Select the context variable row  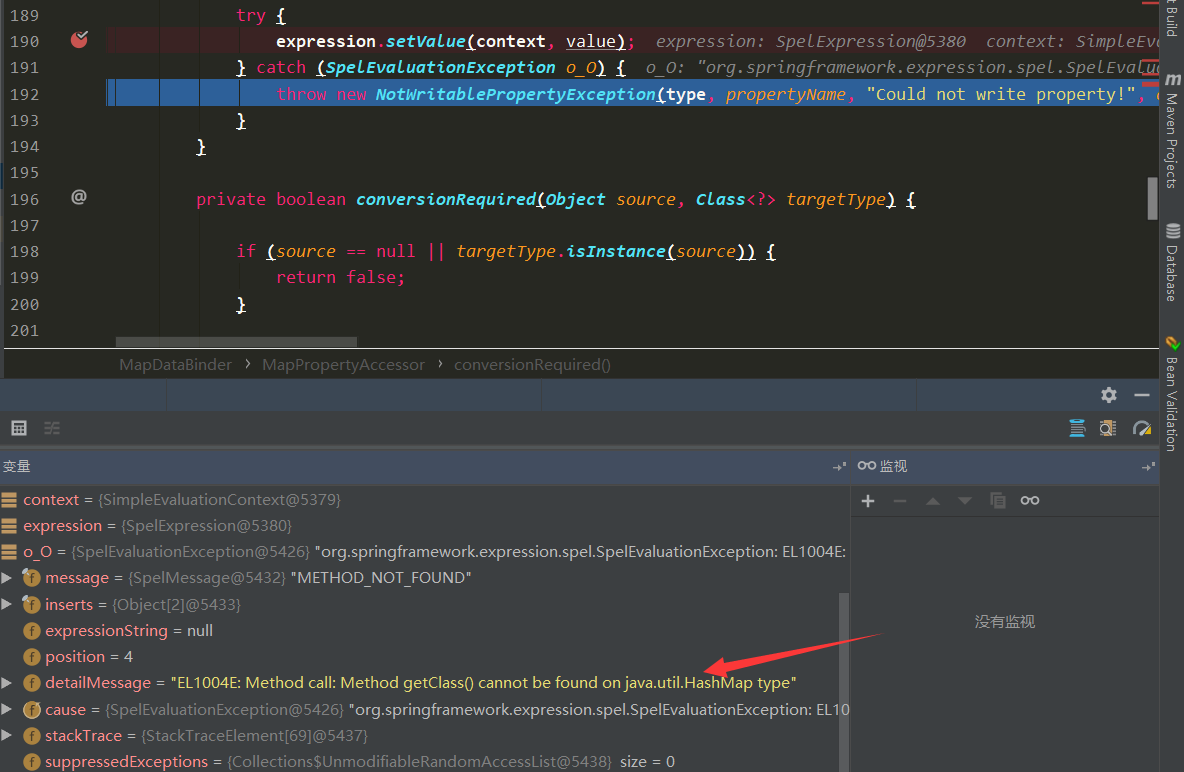point(423,499)
